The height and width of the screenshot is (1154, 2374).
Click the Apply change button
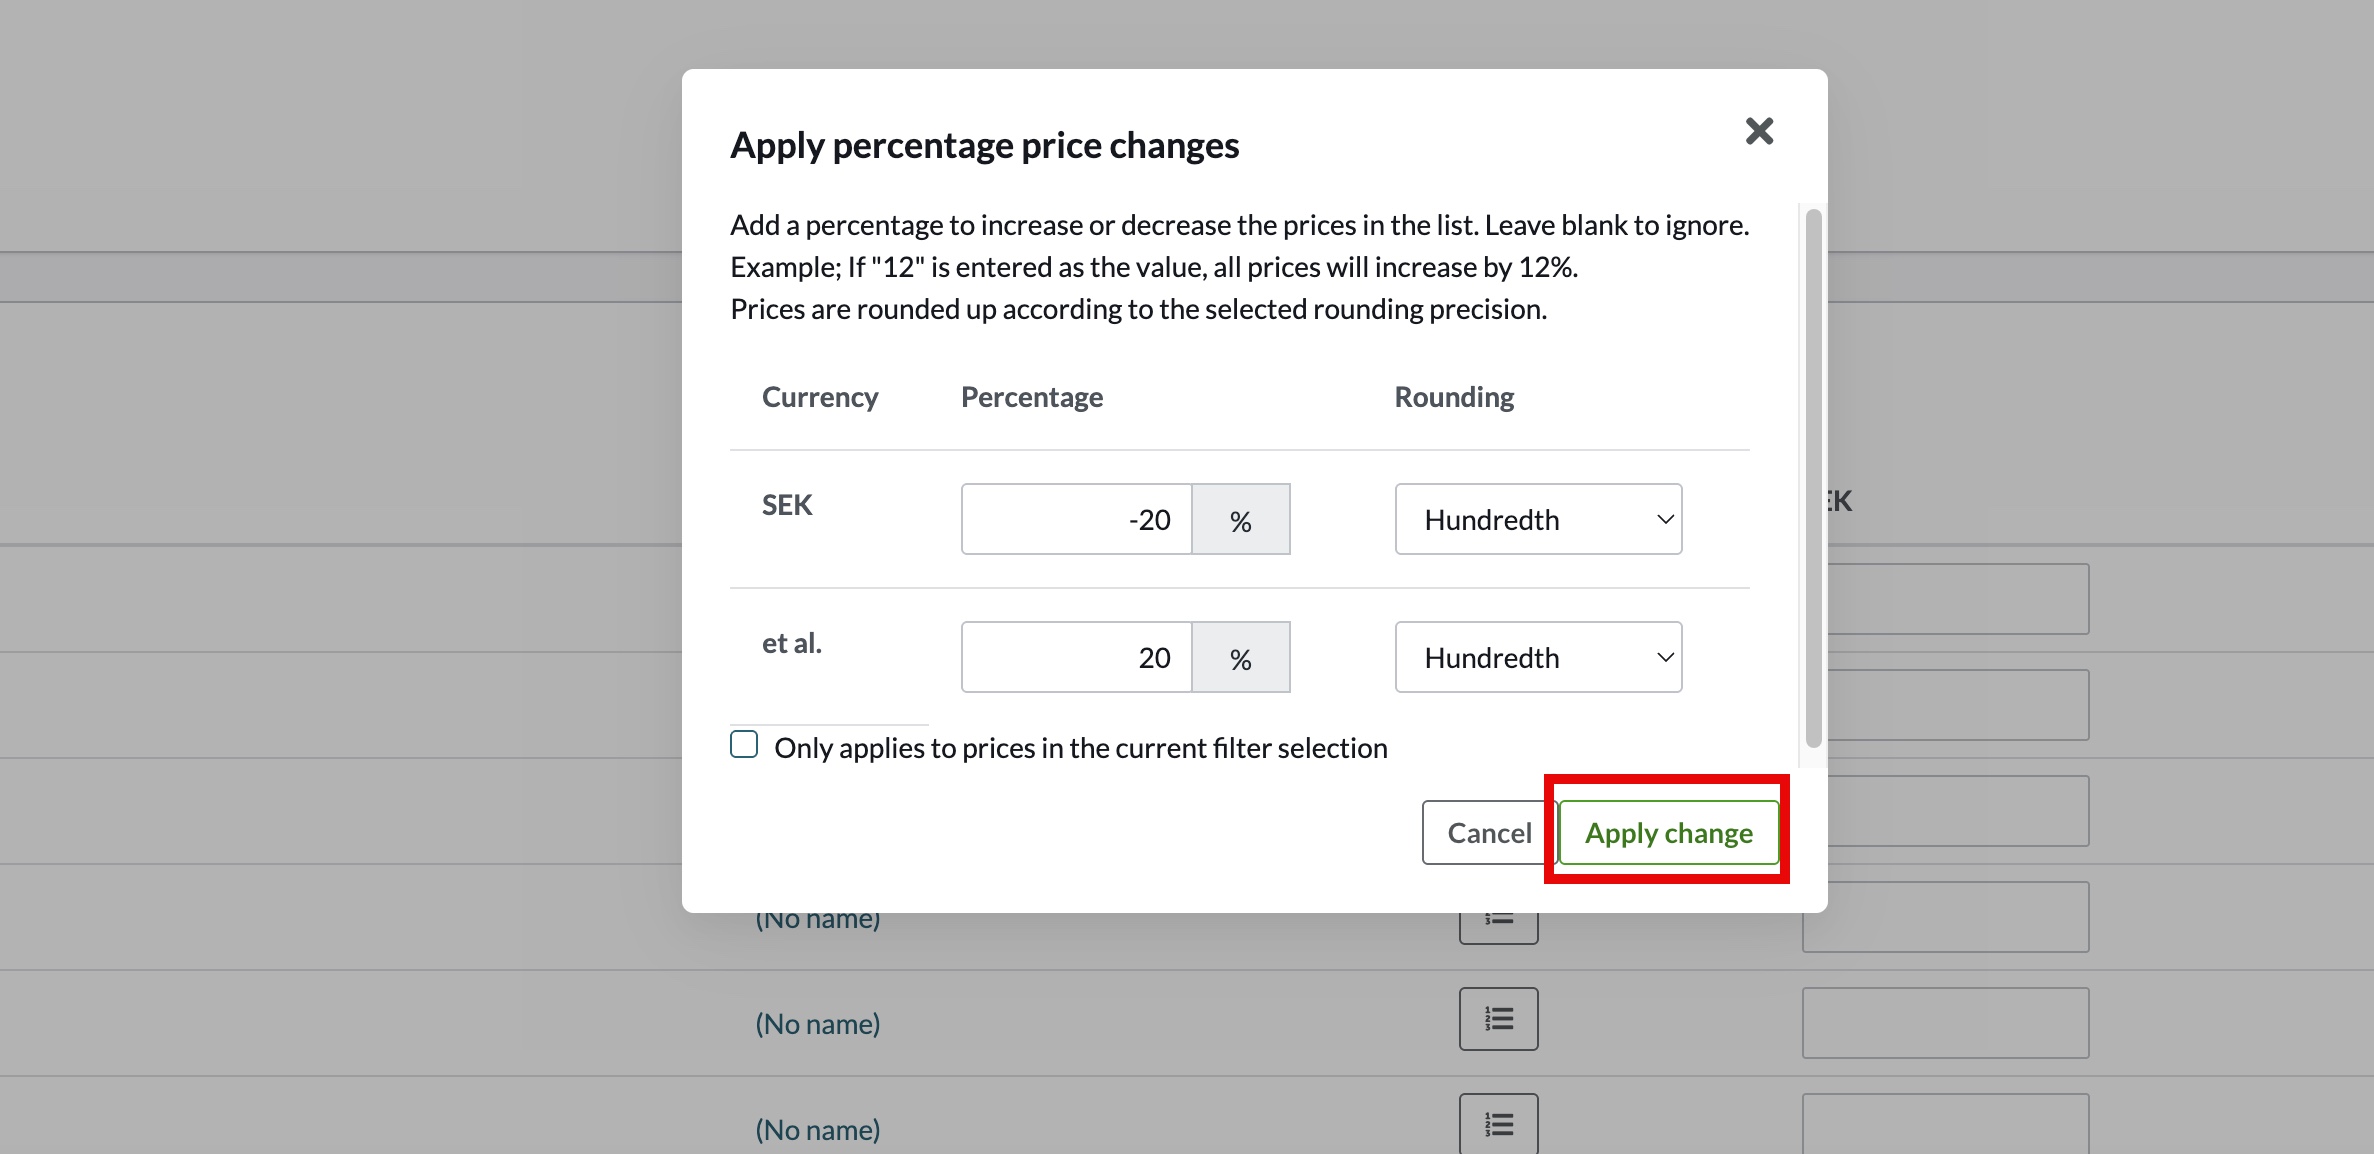click(x=1668, y=832)
